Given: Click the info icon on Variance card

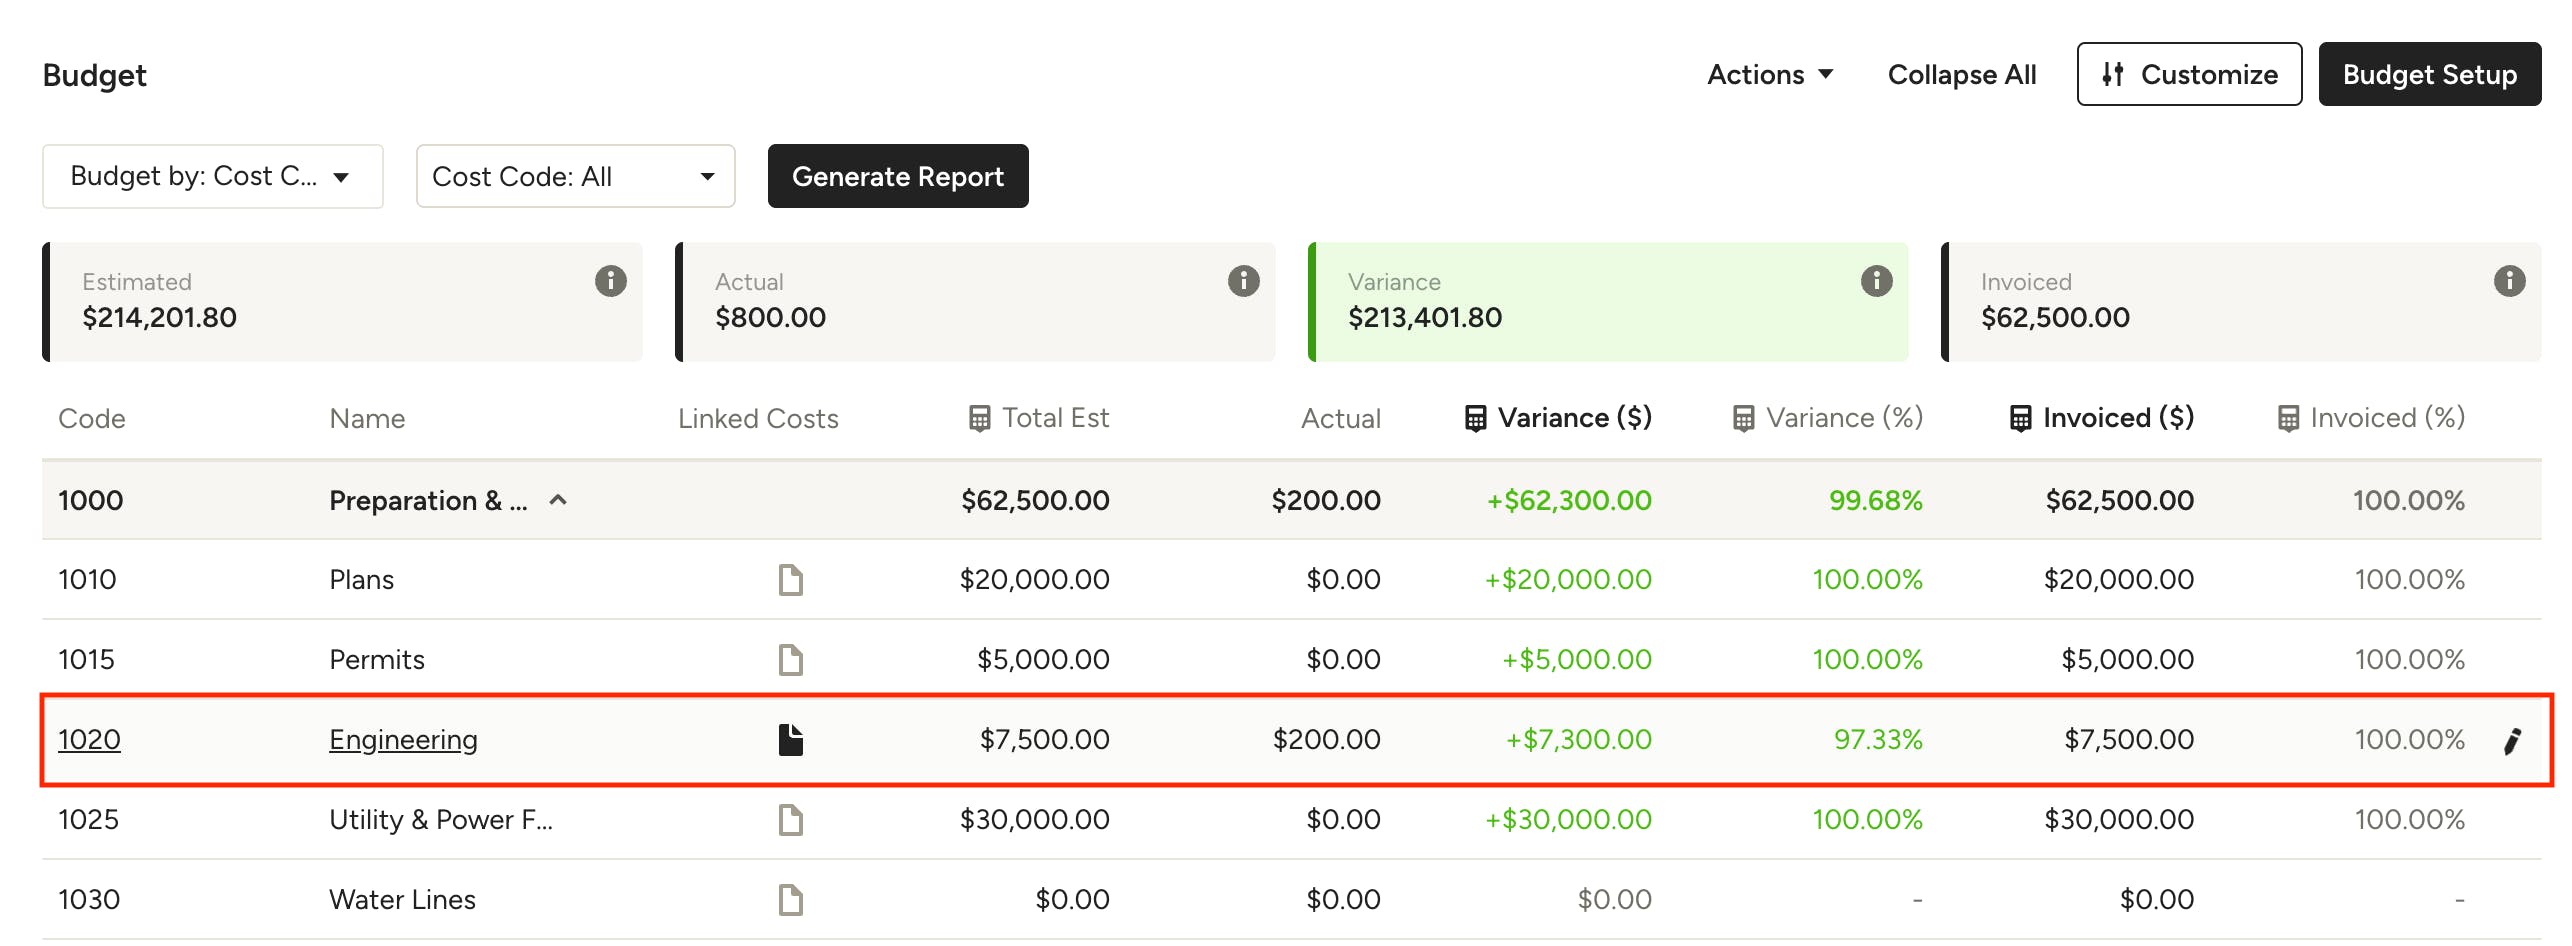Looking at the screenshot, I should coord(1876,281).
